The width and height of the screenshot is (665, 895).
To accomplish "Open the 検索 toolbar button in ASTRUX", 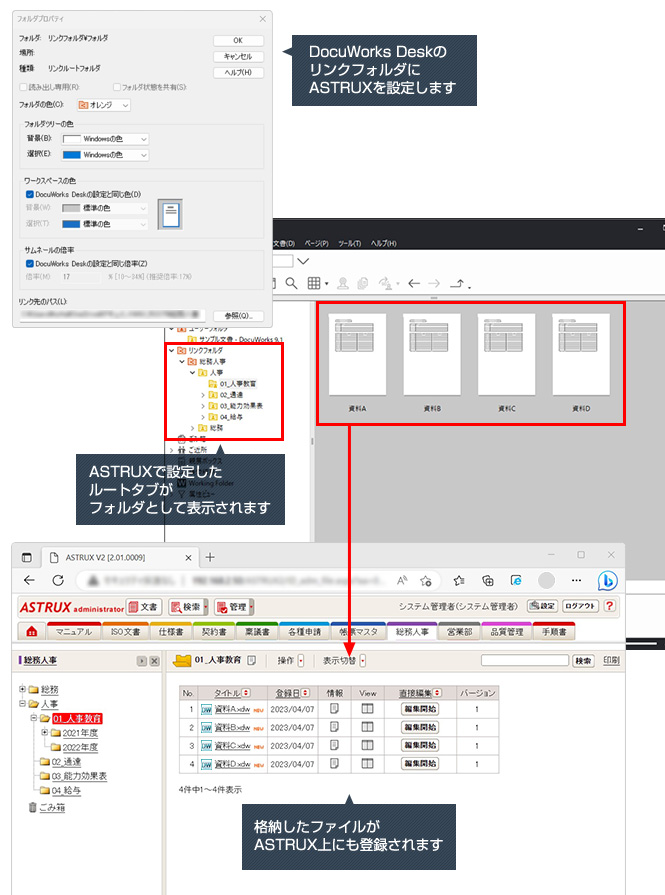I will [187, 607].
